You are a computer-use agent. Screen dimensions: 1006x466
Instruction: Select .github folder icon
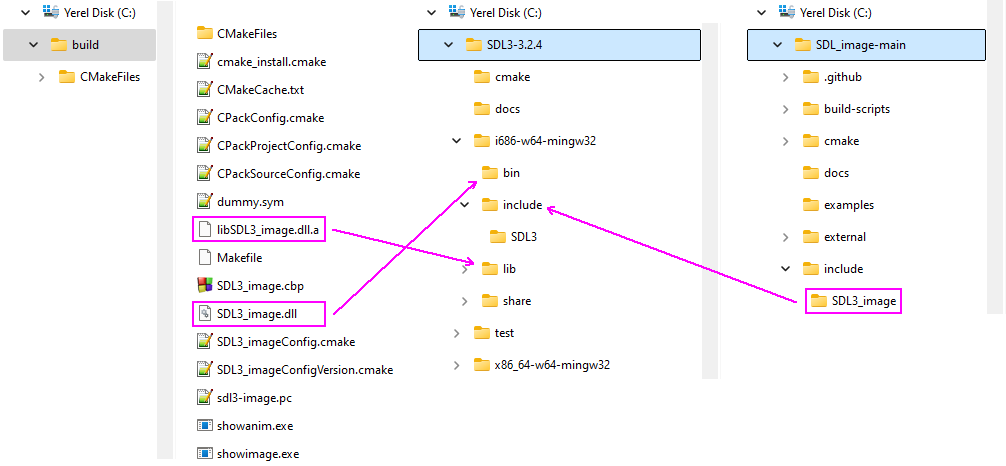click(812, 77)
